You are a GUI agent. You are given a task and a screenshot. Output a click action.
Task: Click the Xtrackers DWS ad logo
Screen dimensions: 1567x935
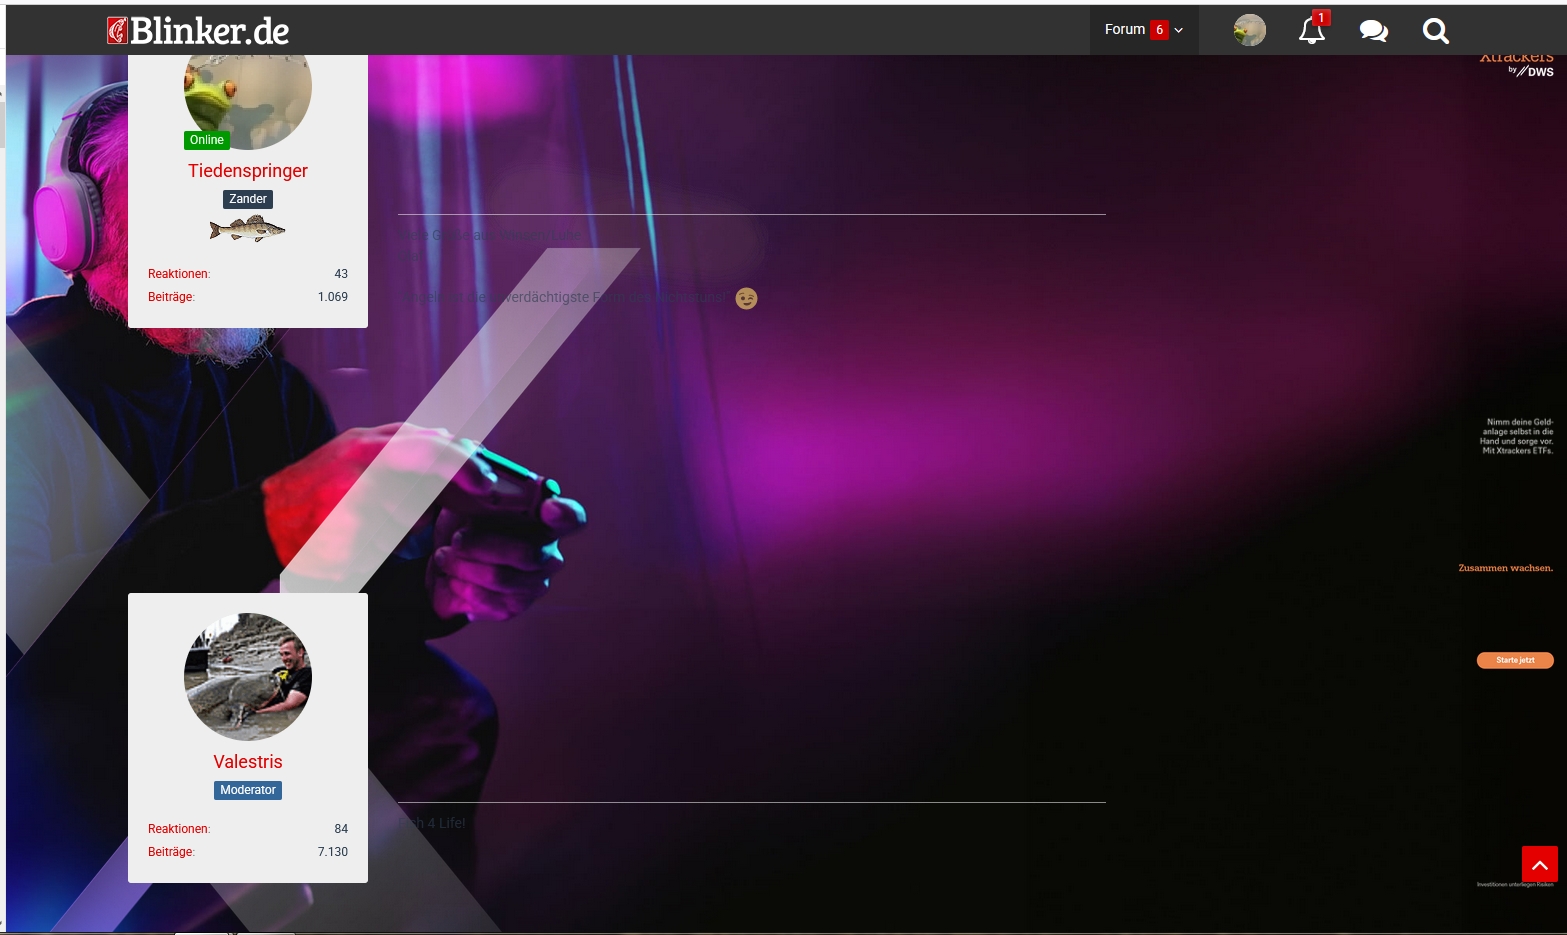pyautogui.click(x=1518, y=65)
